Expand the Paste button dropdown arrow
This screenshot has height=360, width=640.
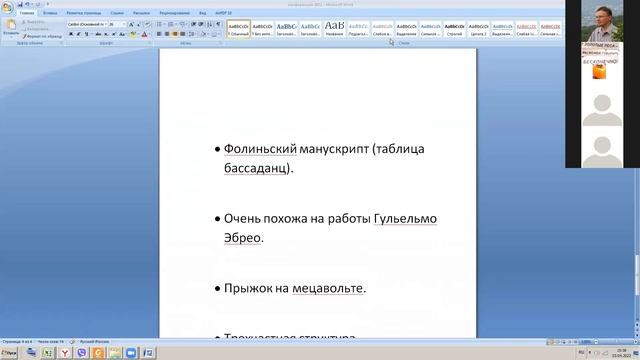(11, 36)
